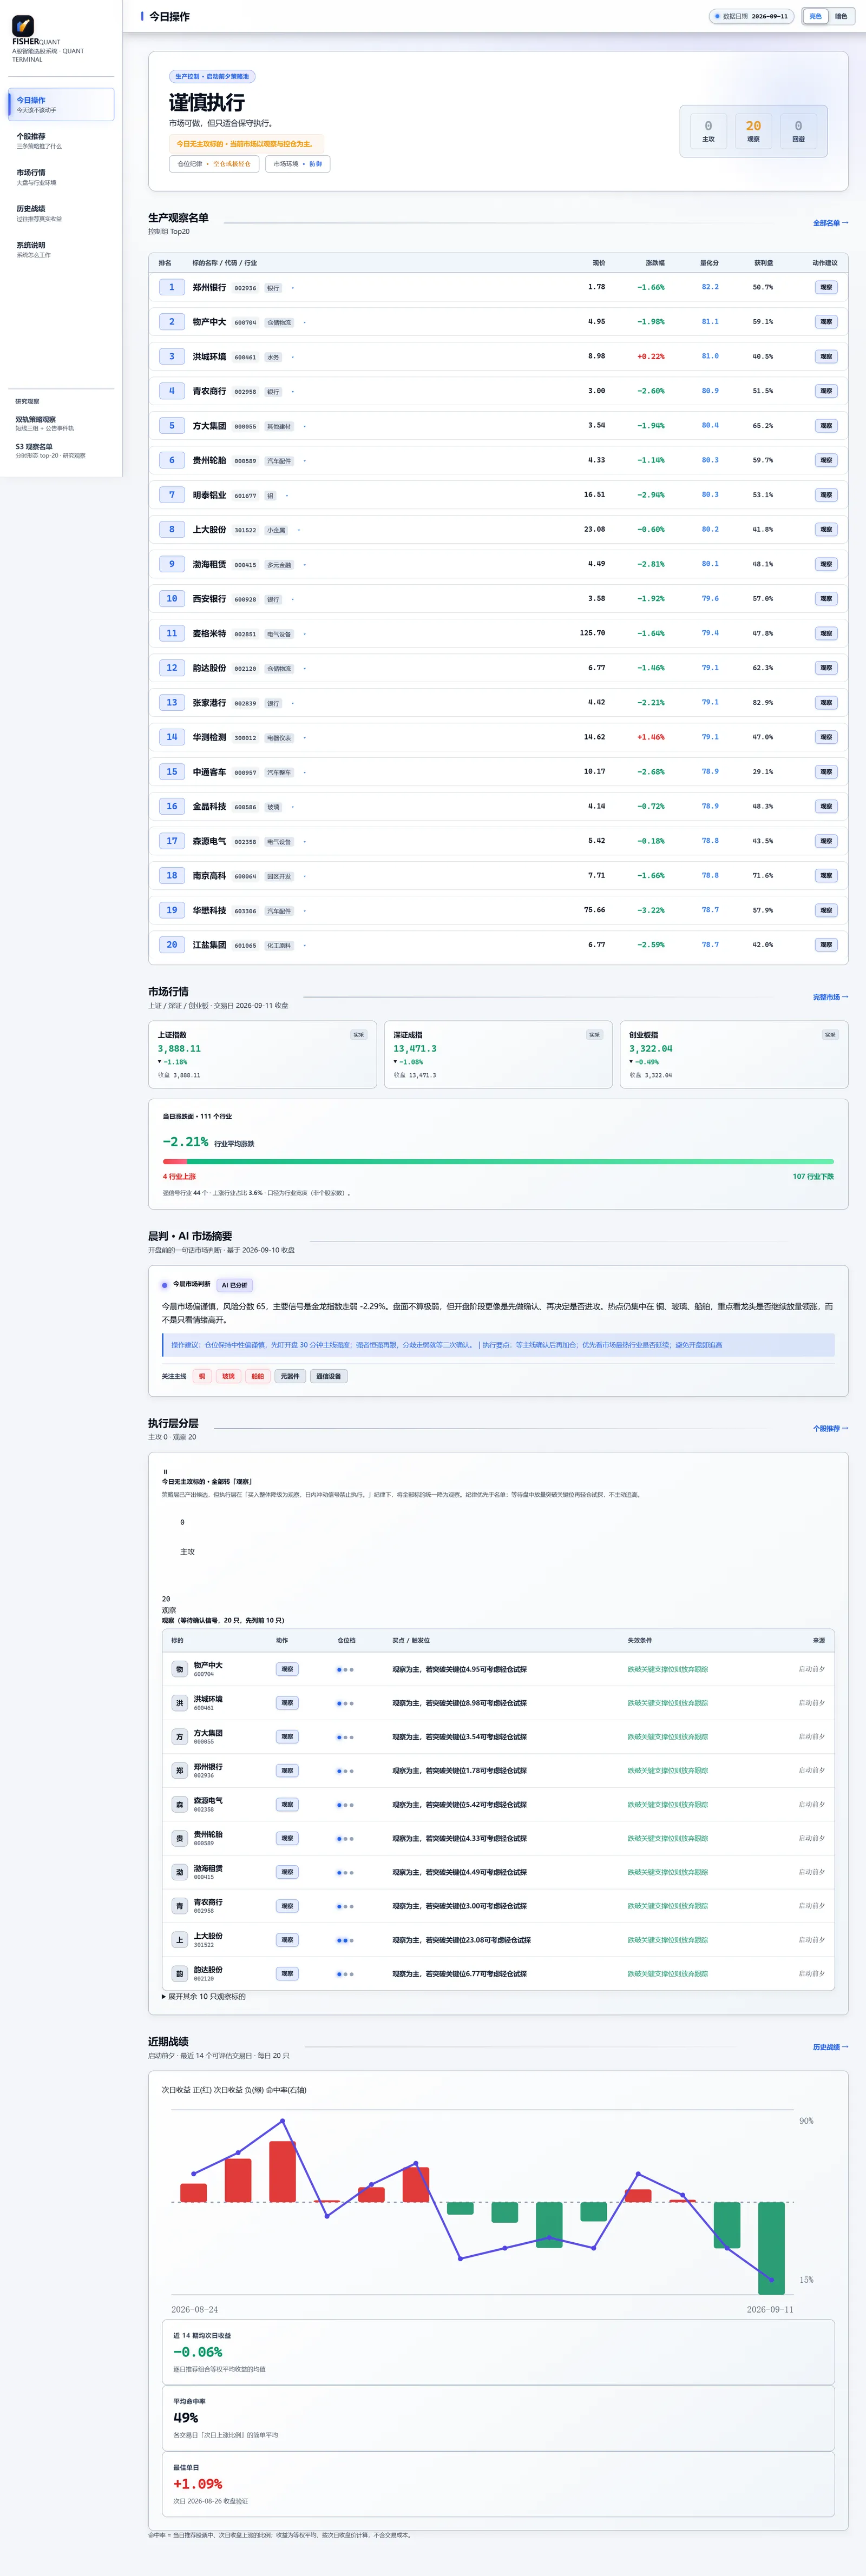Click the 洪 avatar icon for 洪城环境
This screenshot has width=866, height=2576.
click(180, 1703)
